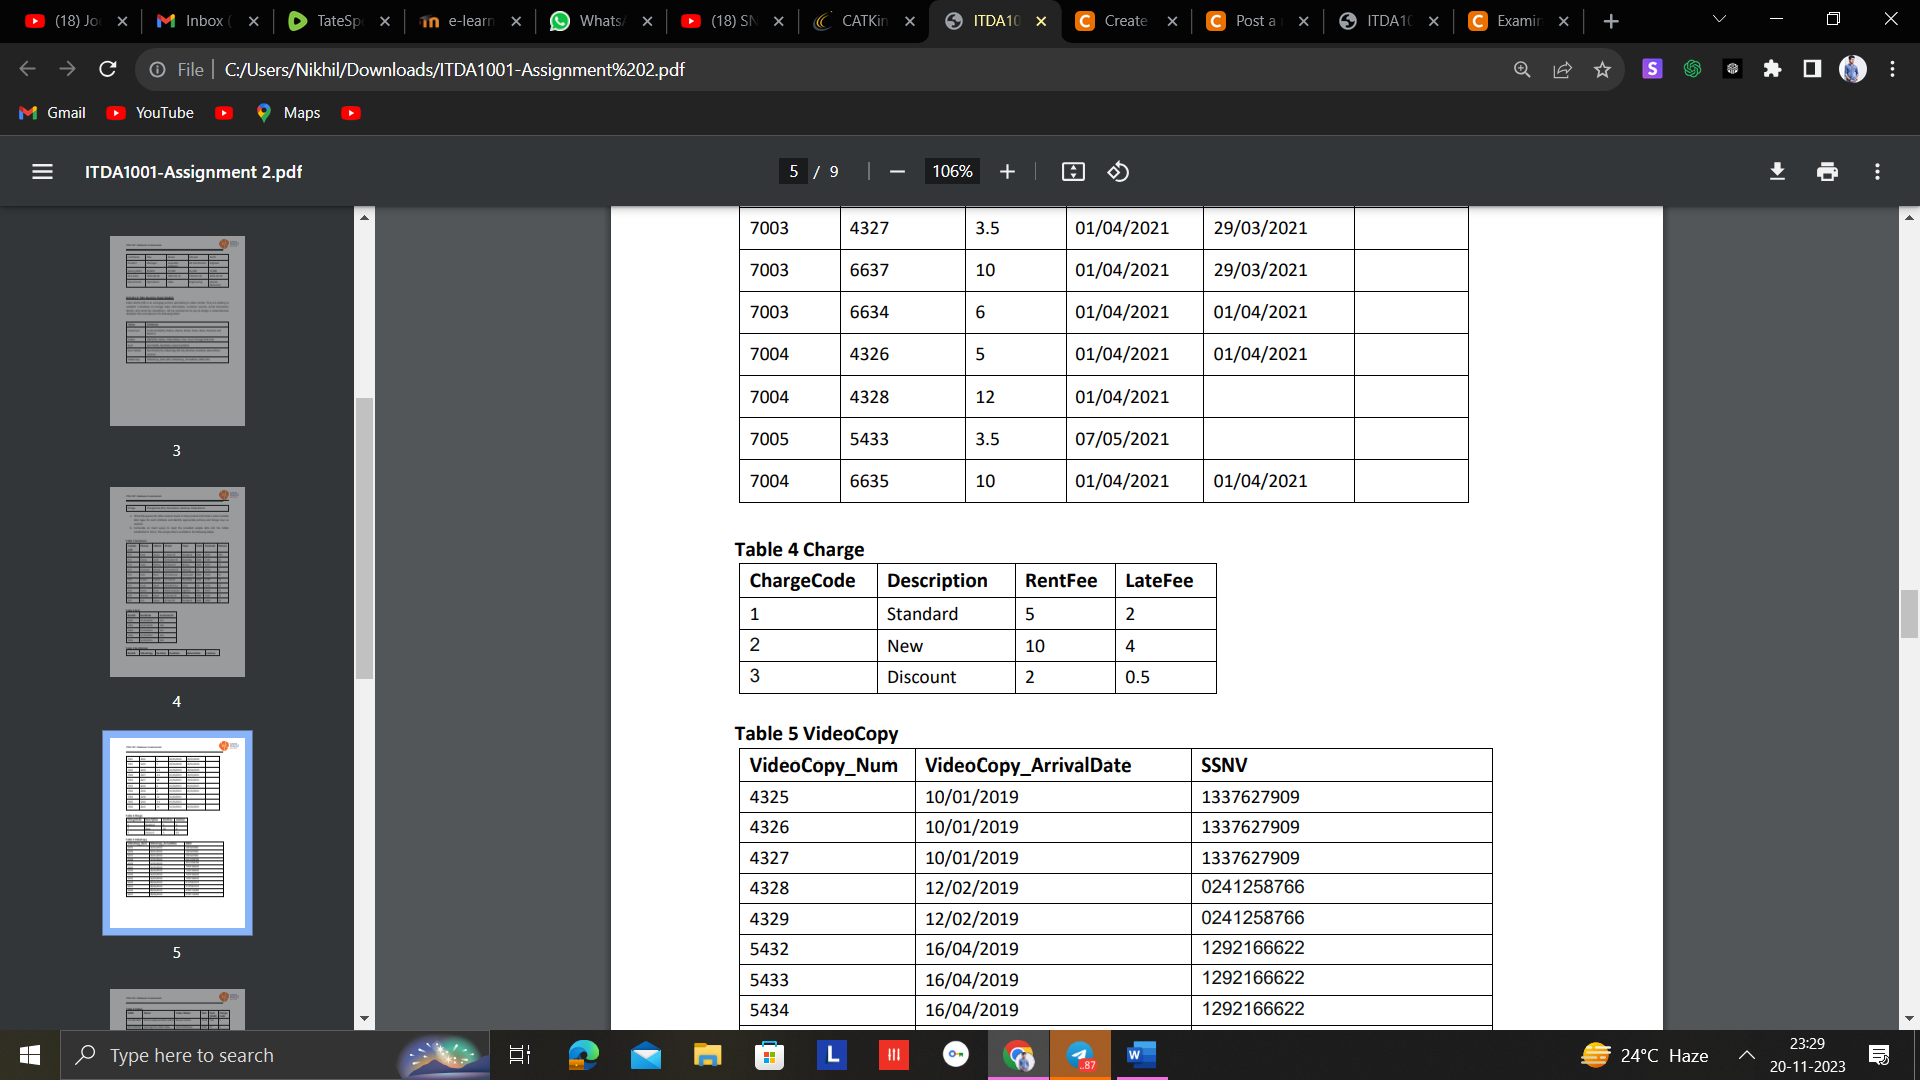
Task: Reload the current page
Action: coord(107,69)
